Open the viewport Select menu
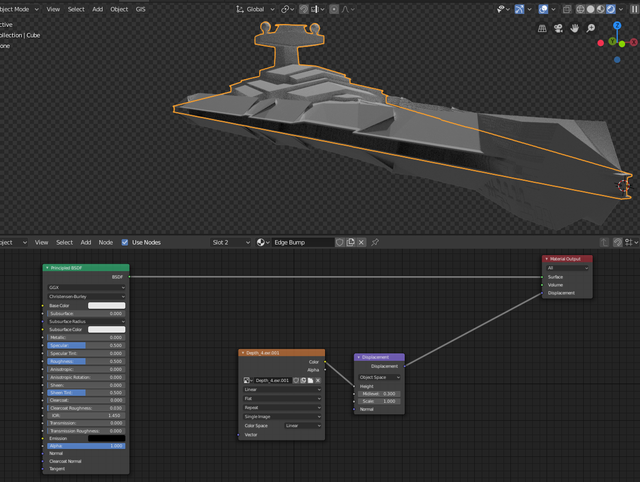Screen dimensions: 640x482 click(x=76, y=9)
